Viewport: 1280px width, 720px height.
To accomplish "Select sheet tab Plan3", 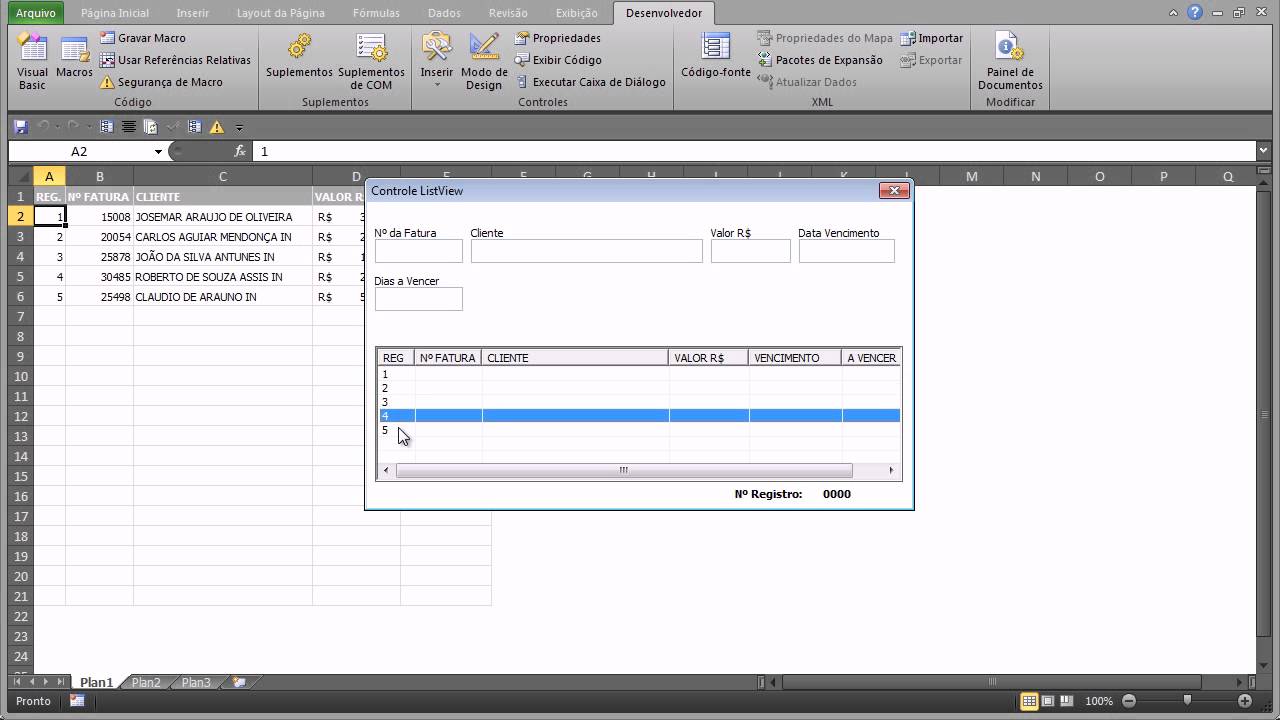I will (x=196, y=682).
